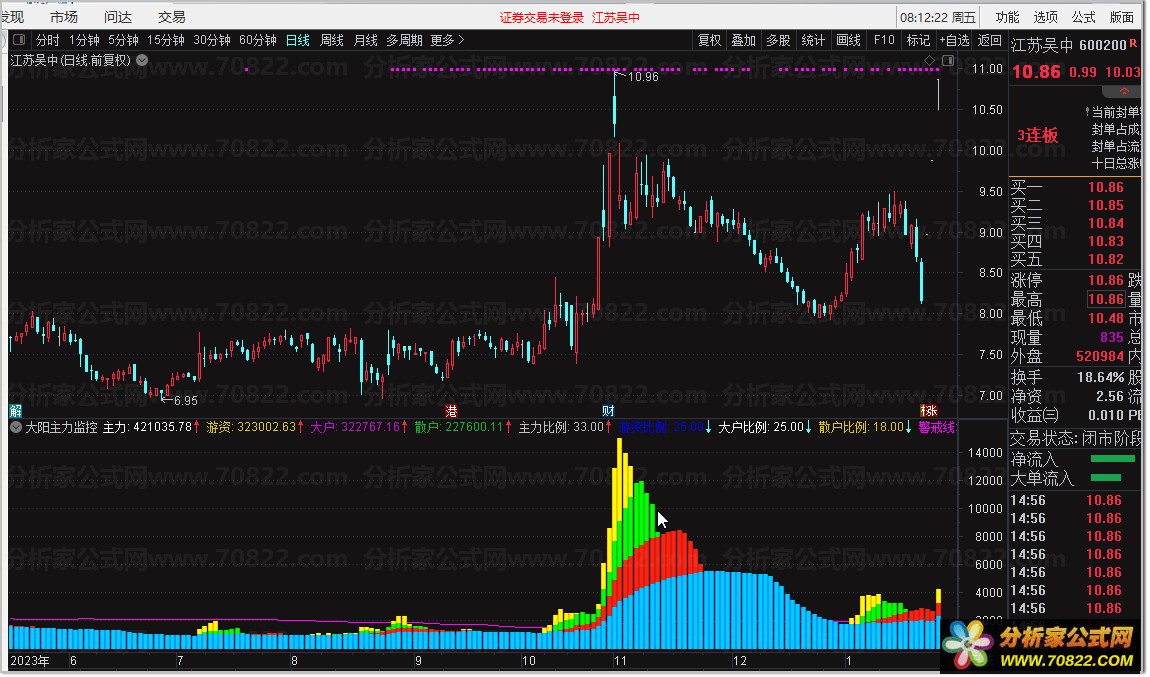Click the diamond icon above the chart
Viewport: 1150px width, 677px height.
(929, 60)
